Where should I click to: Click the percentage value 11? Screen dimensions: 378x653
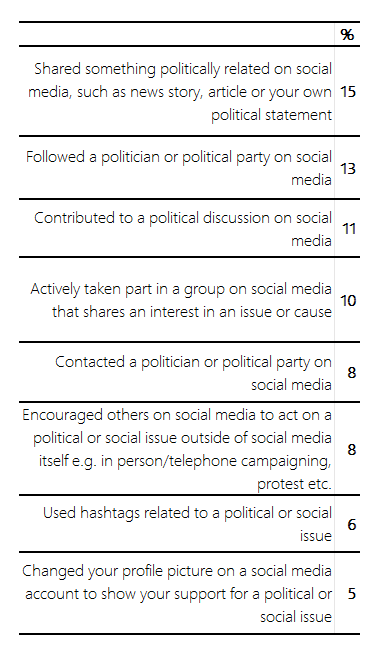click(348, 229)
